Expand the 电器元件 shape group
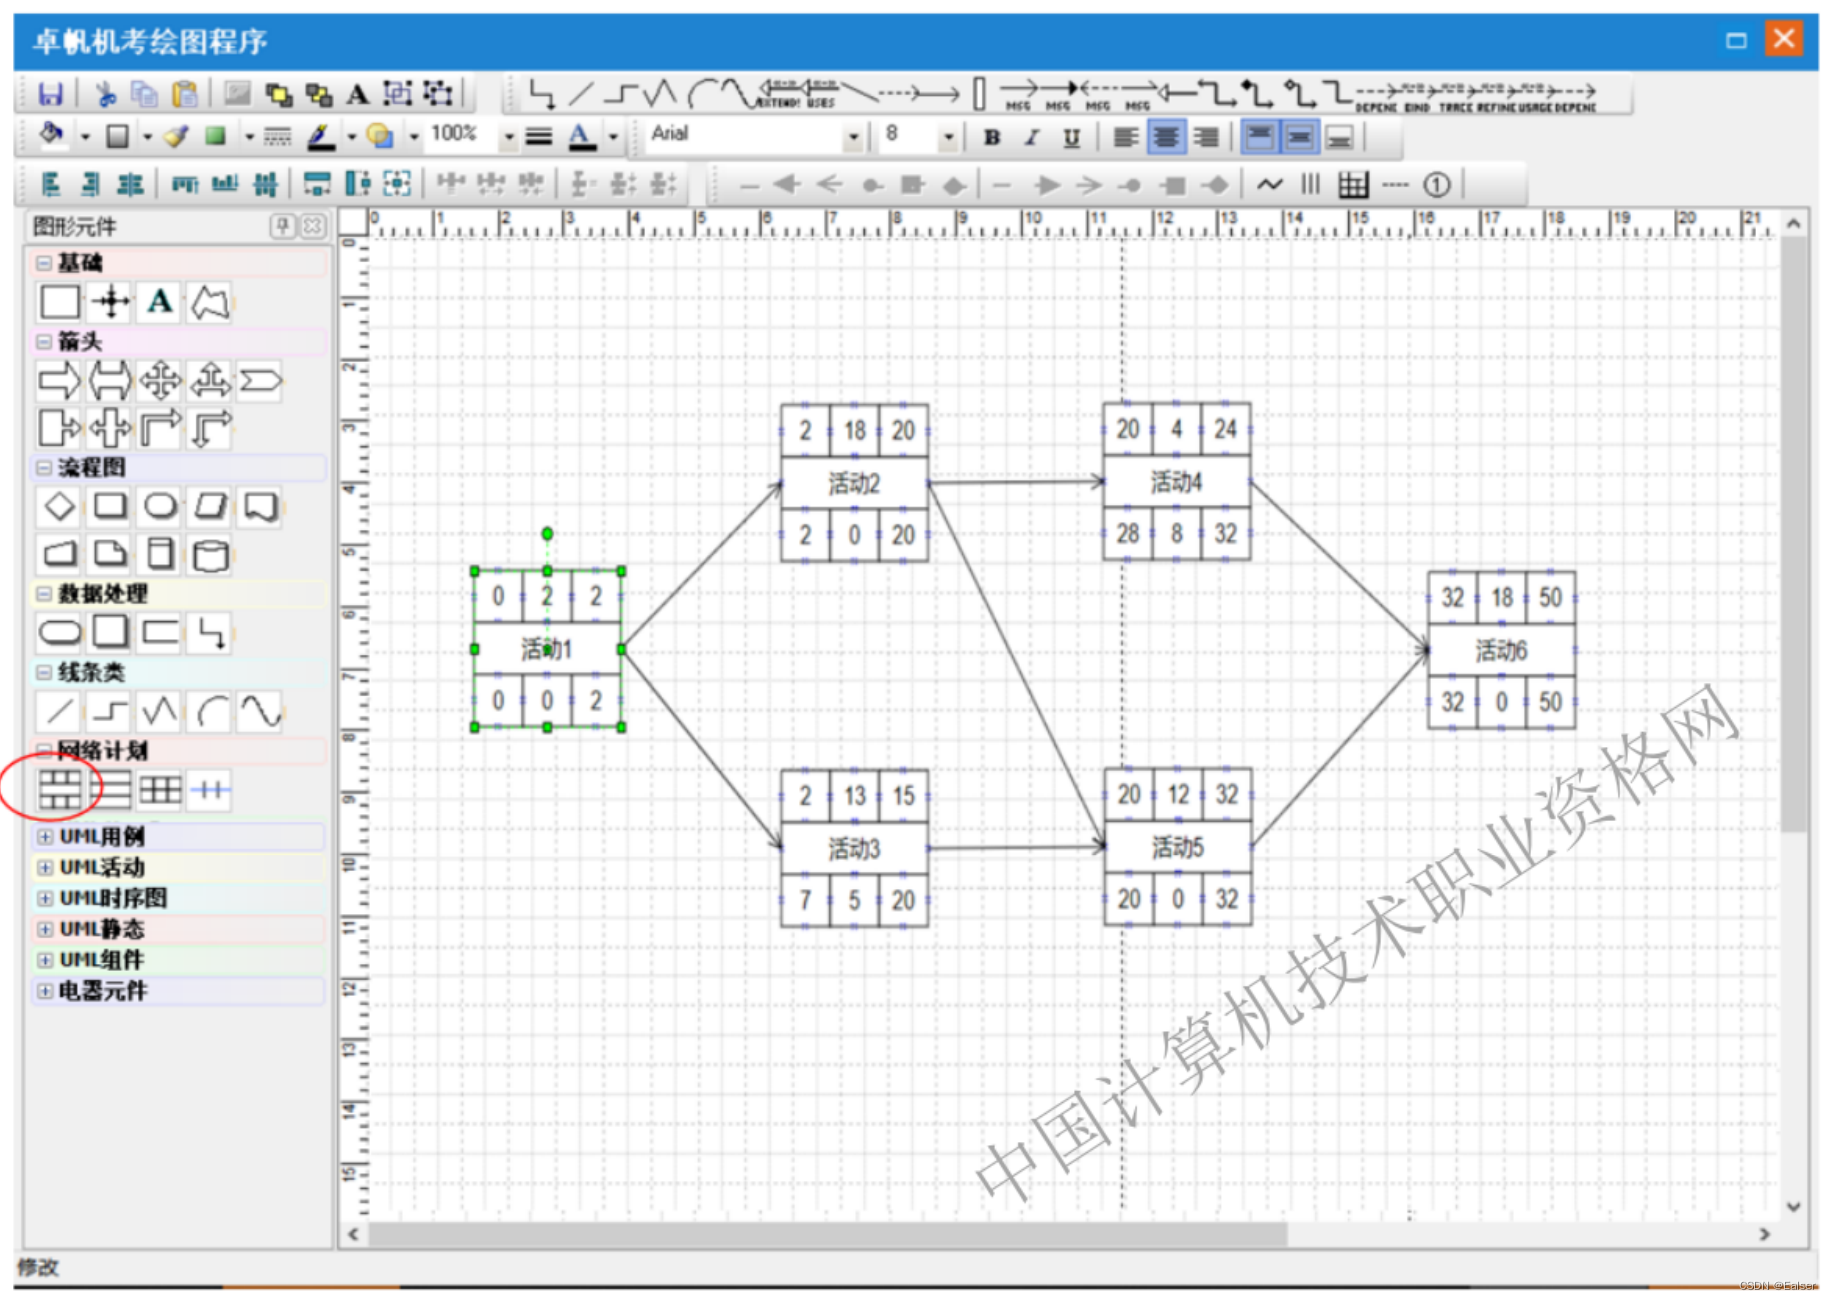The image size is (1831, 1300). pyautogui.click(x=45, y=991)
